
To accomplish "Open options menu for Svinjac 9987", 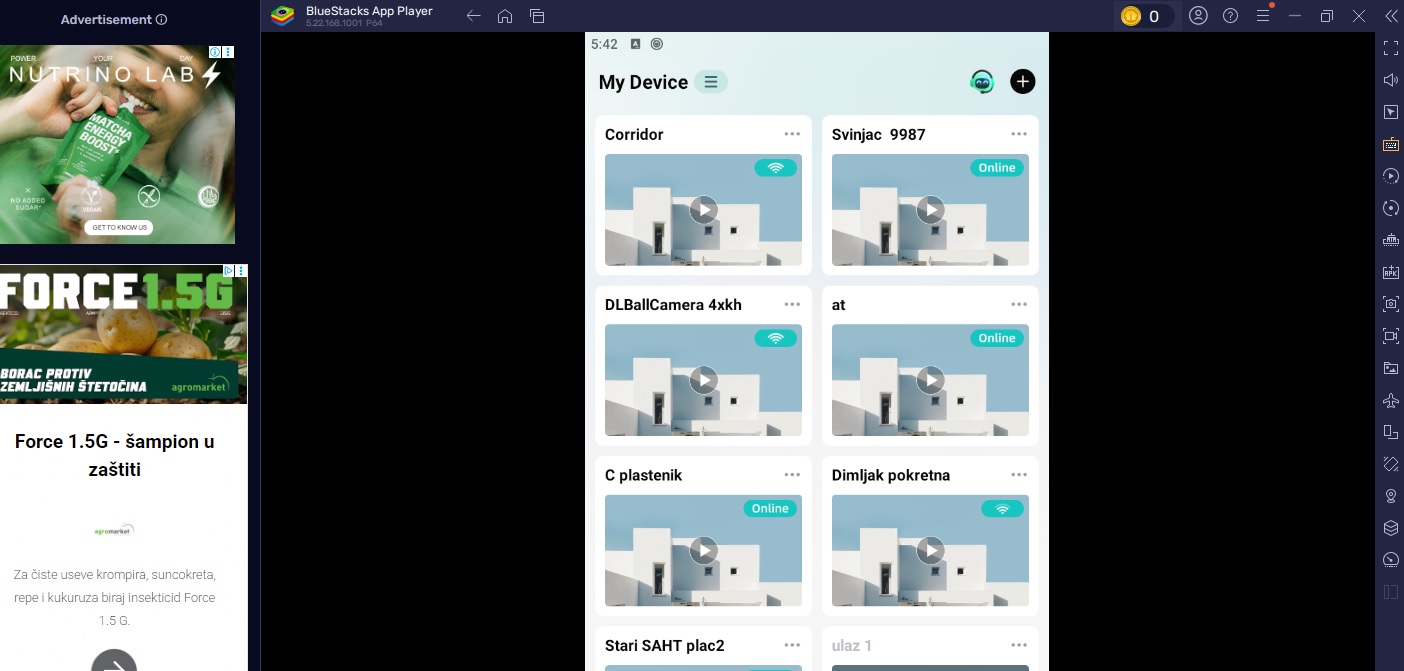I will click(1019, 134).
